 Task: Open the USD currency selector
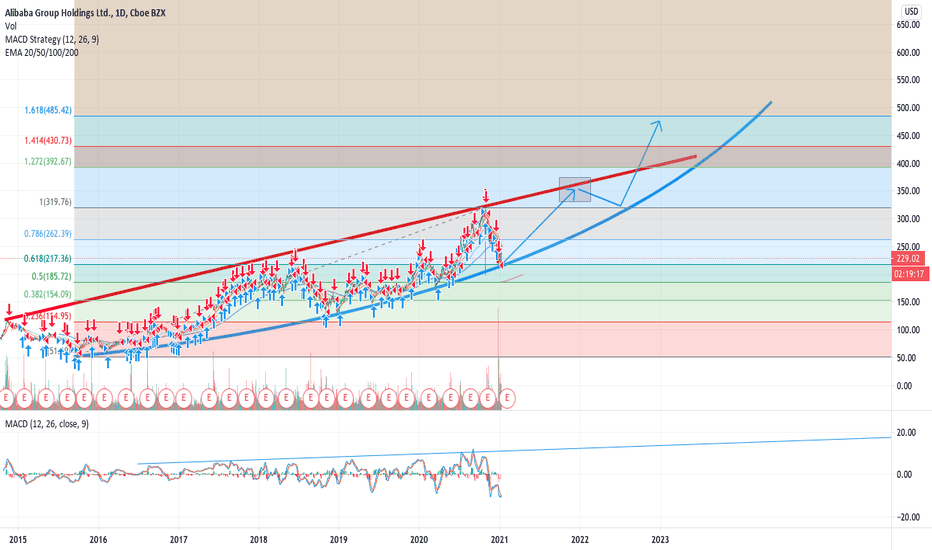(911, 11)
